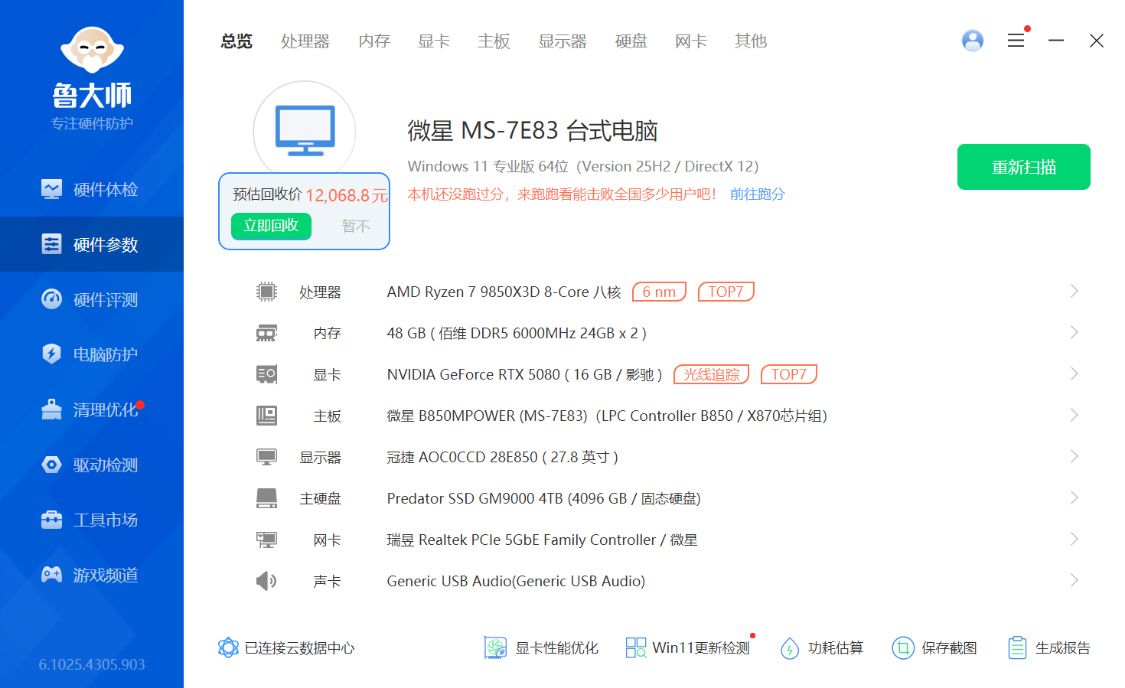1125x688 pixels.
Task: Dismiss recycling offer with 暂不
Action: coord(356,226)
